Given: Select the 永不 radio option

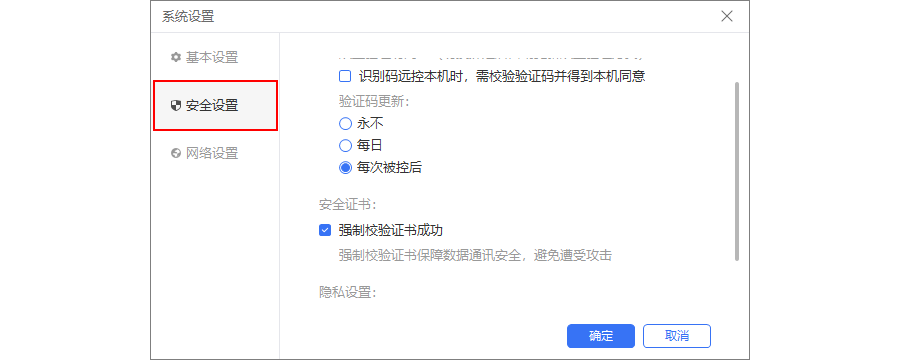Looking at the screenshot, I should tap(345, 123).
